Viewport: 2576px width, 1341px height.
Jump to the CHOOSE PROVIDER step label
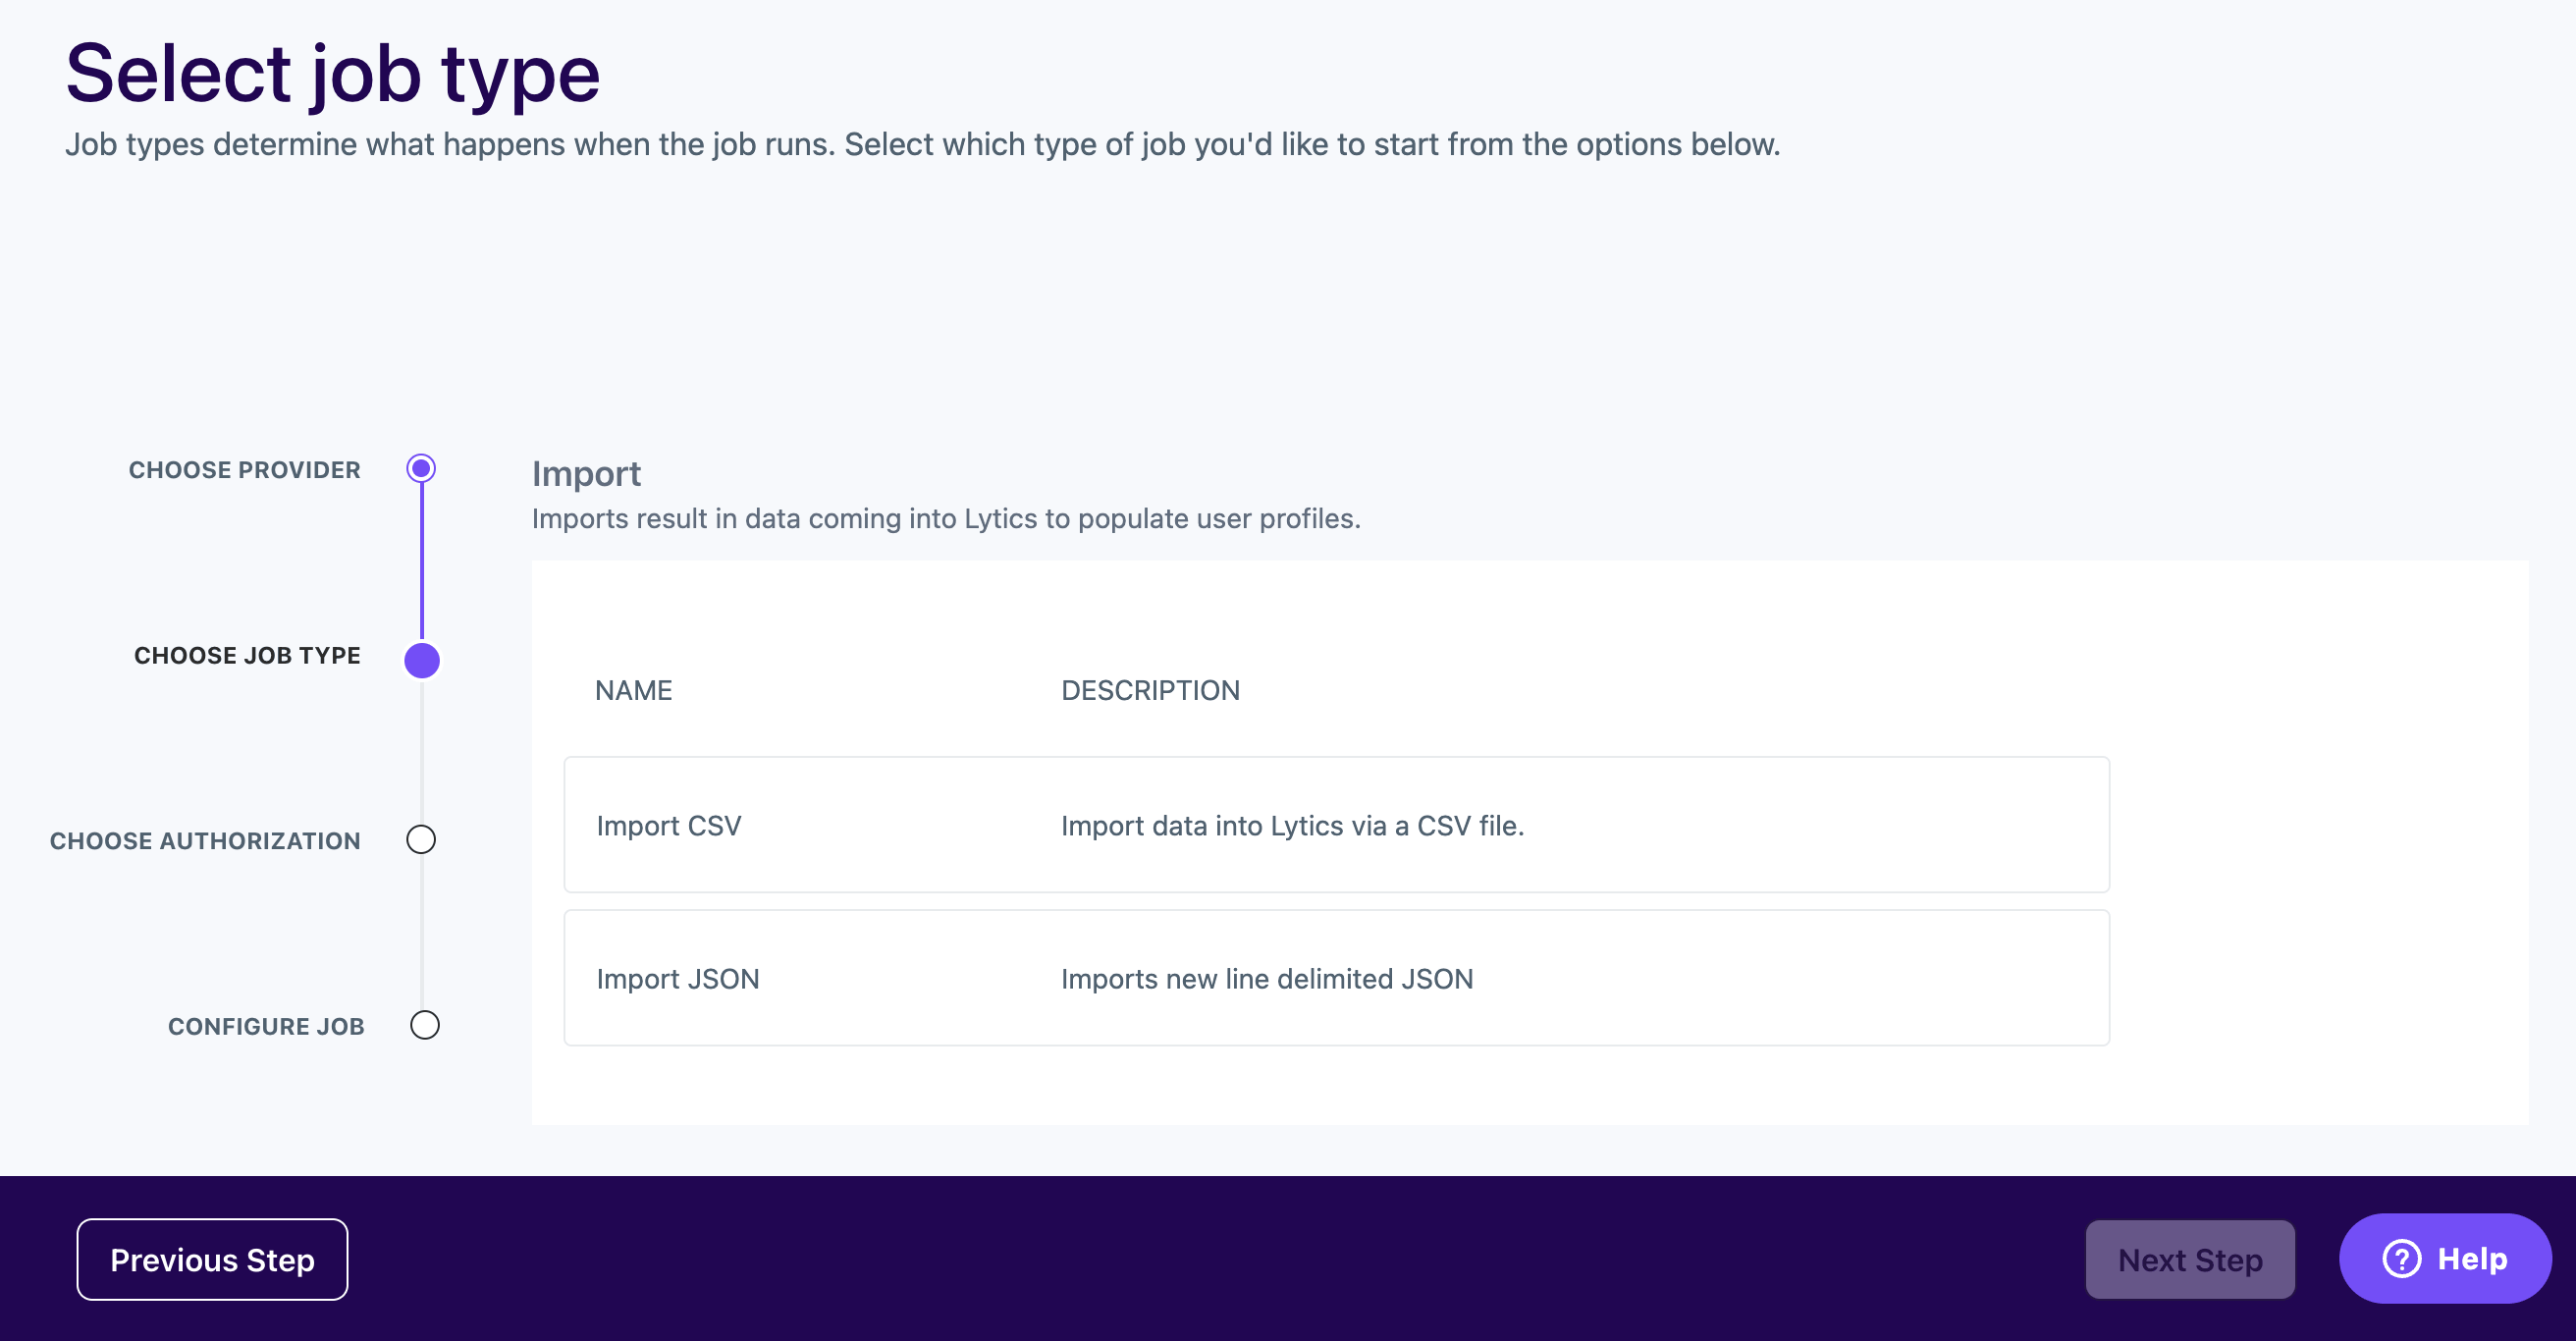(x=244, y=470)
